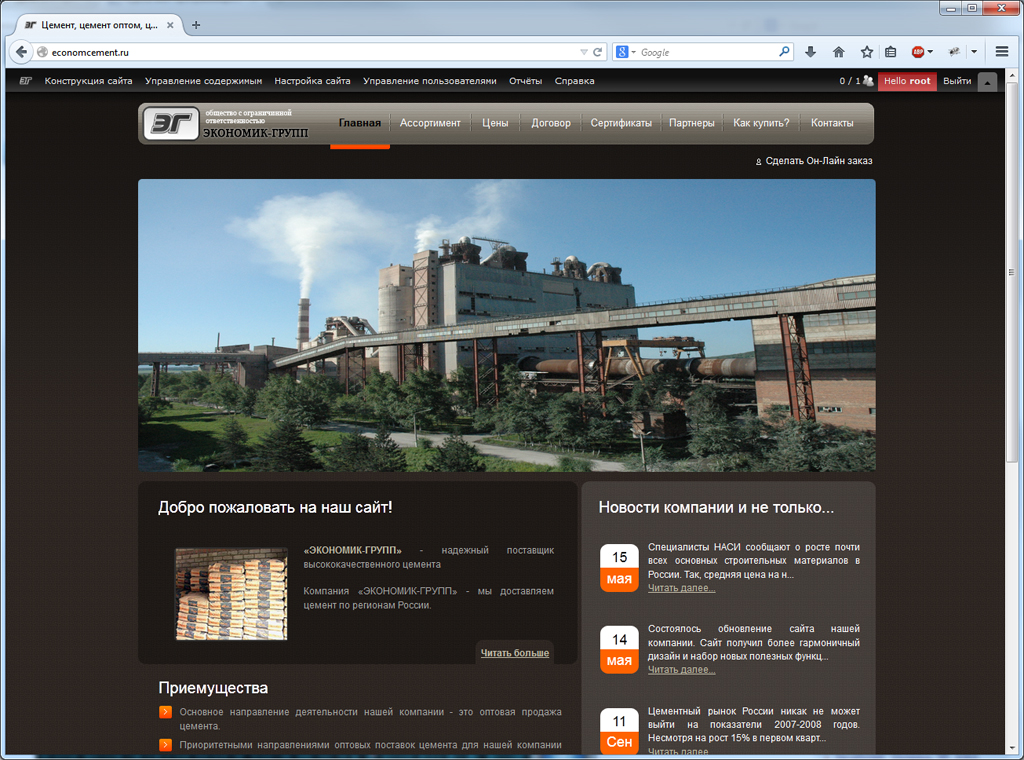The height and width of the screenshot is (760, 1024).
Task: Open the bookmarks list icon
Action: pos(890,52)
